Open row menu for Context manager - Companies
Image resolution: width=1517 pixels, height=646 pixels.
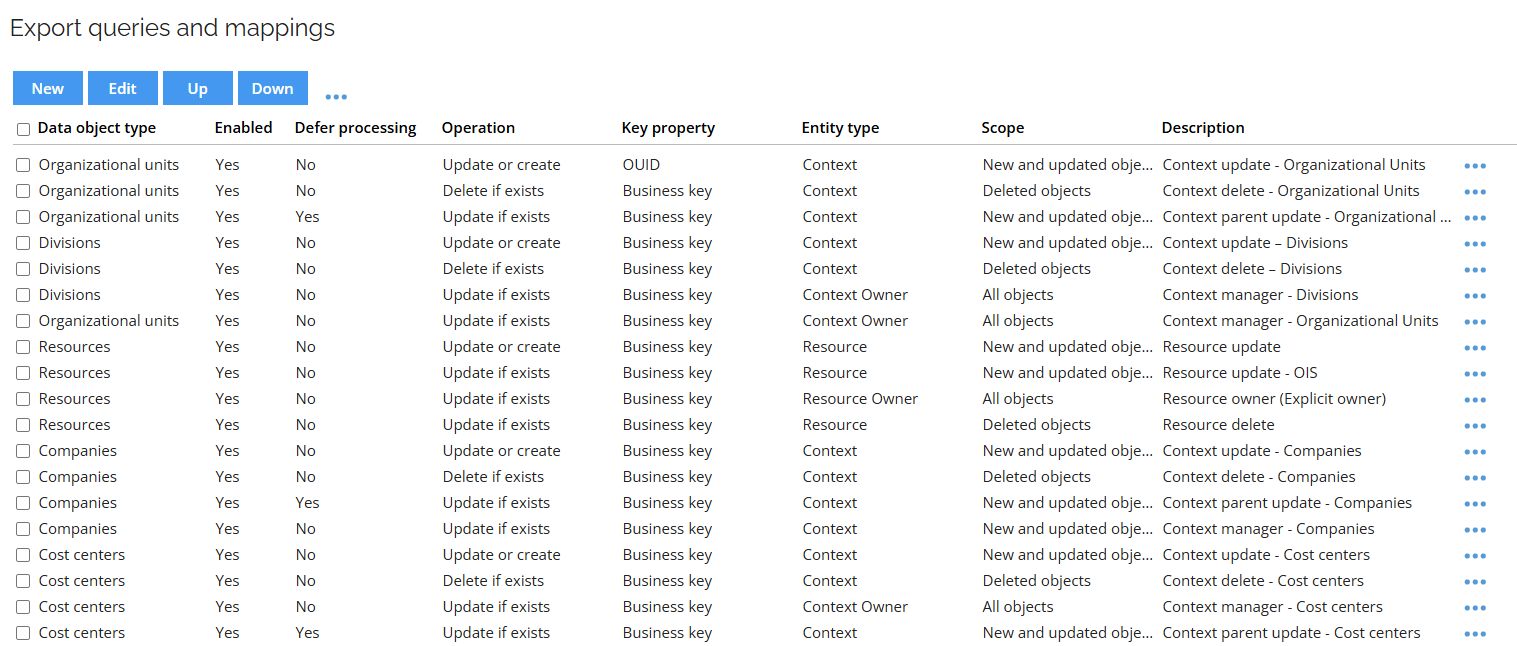[1475, 529]
